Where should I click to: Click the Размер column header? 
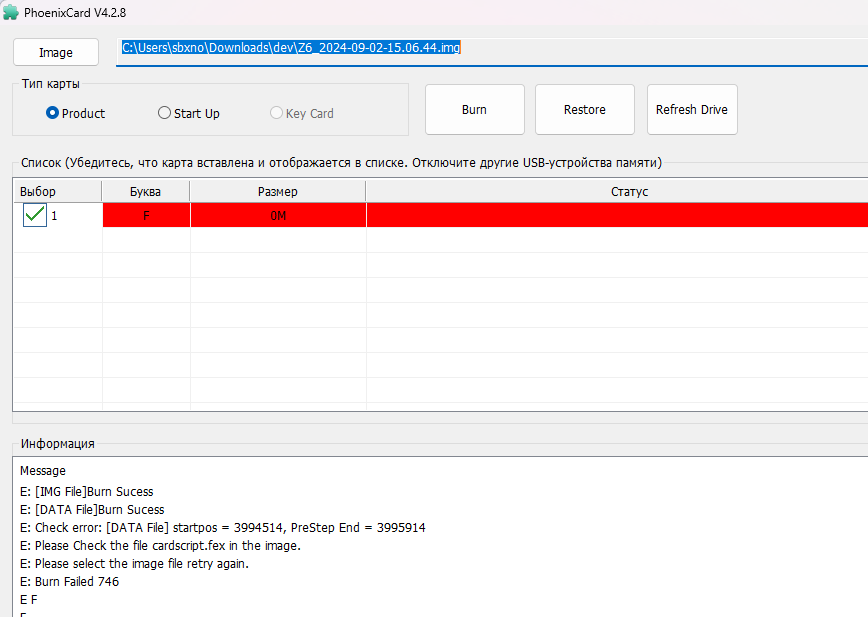(277, 191)
